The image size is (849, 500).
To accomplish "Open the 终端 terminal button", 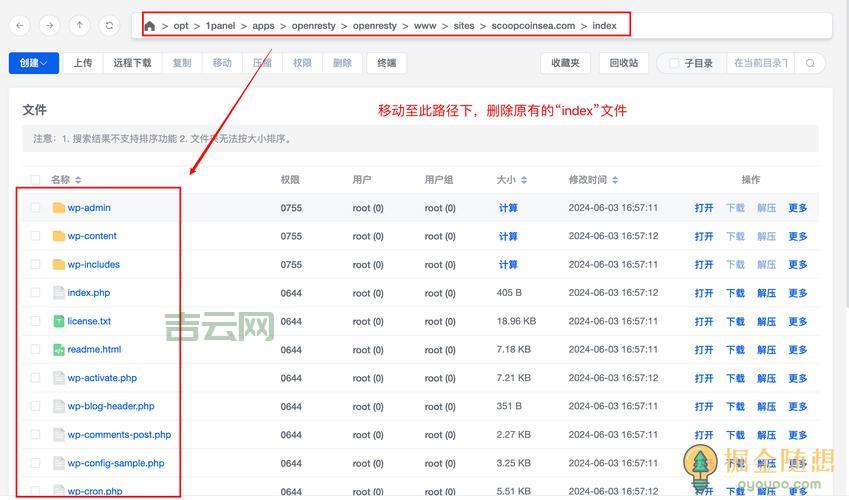I will (x=387, y=63).
